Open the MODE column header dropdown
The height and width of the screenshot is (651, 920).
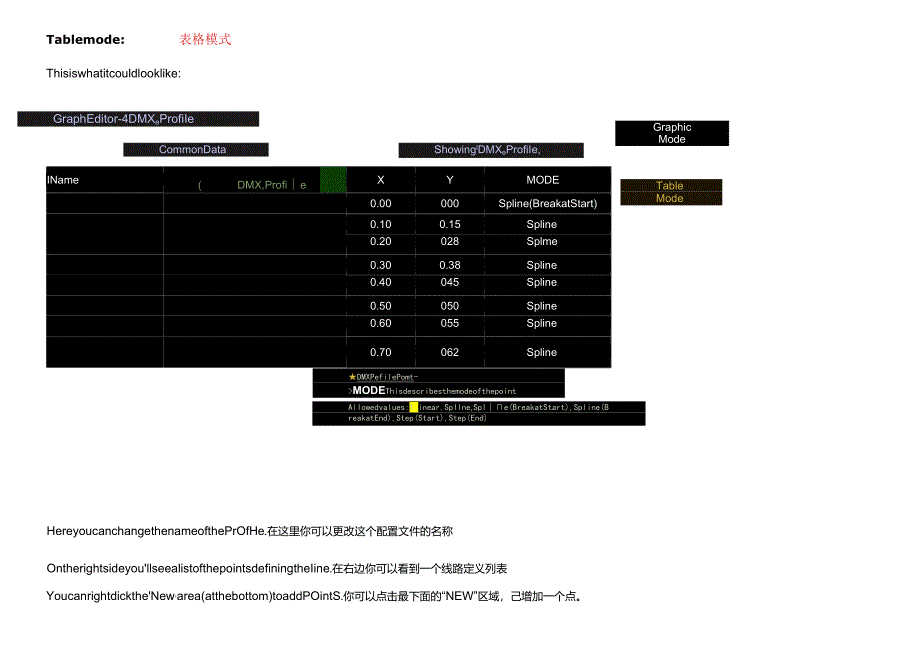(x=541, y=180)
